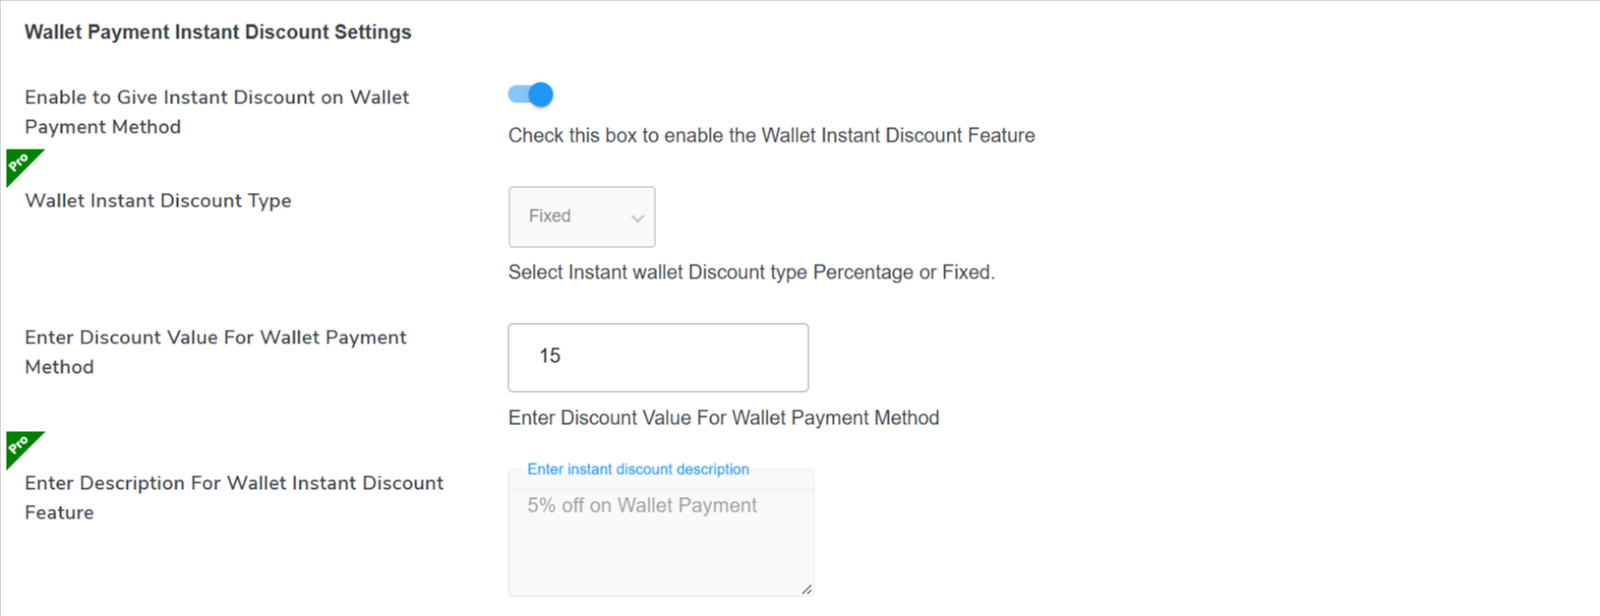This screenshot has height=616, width=1600.
Task: Click Enter Description For Wallet Instant Discount Feature label
Action: pos(233,497)
